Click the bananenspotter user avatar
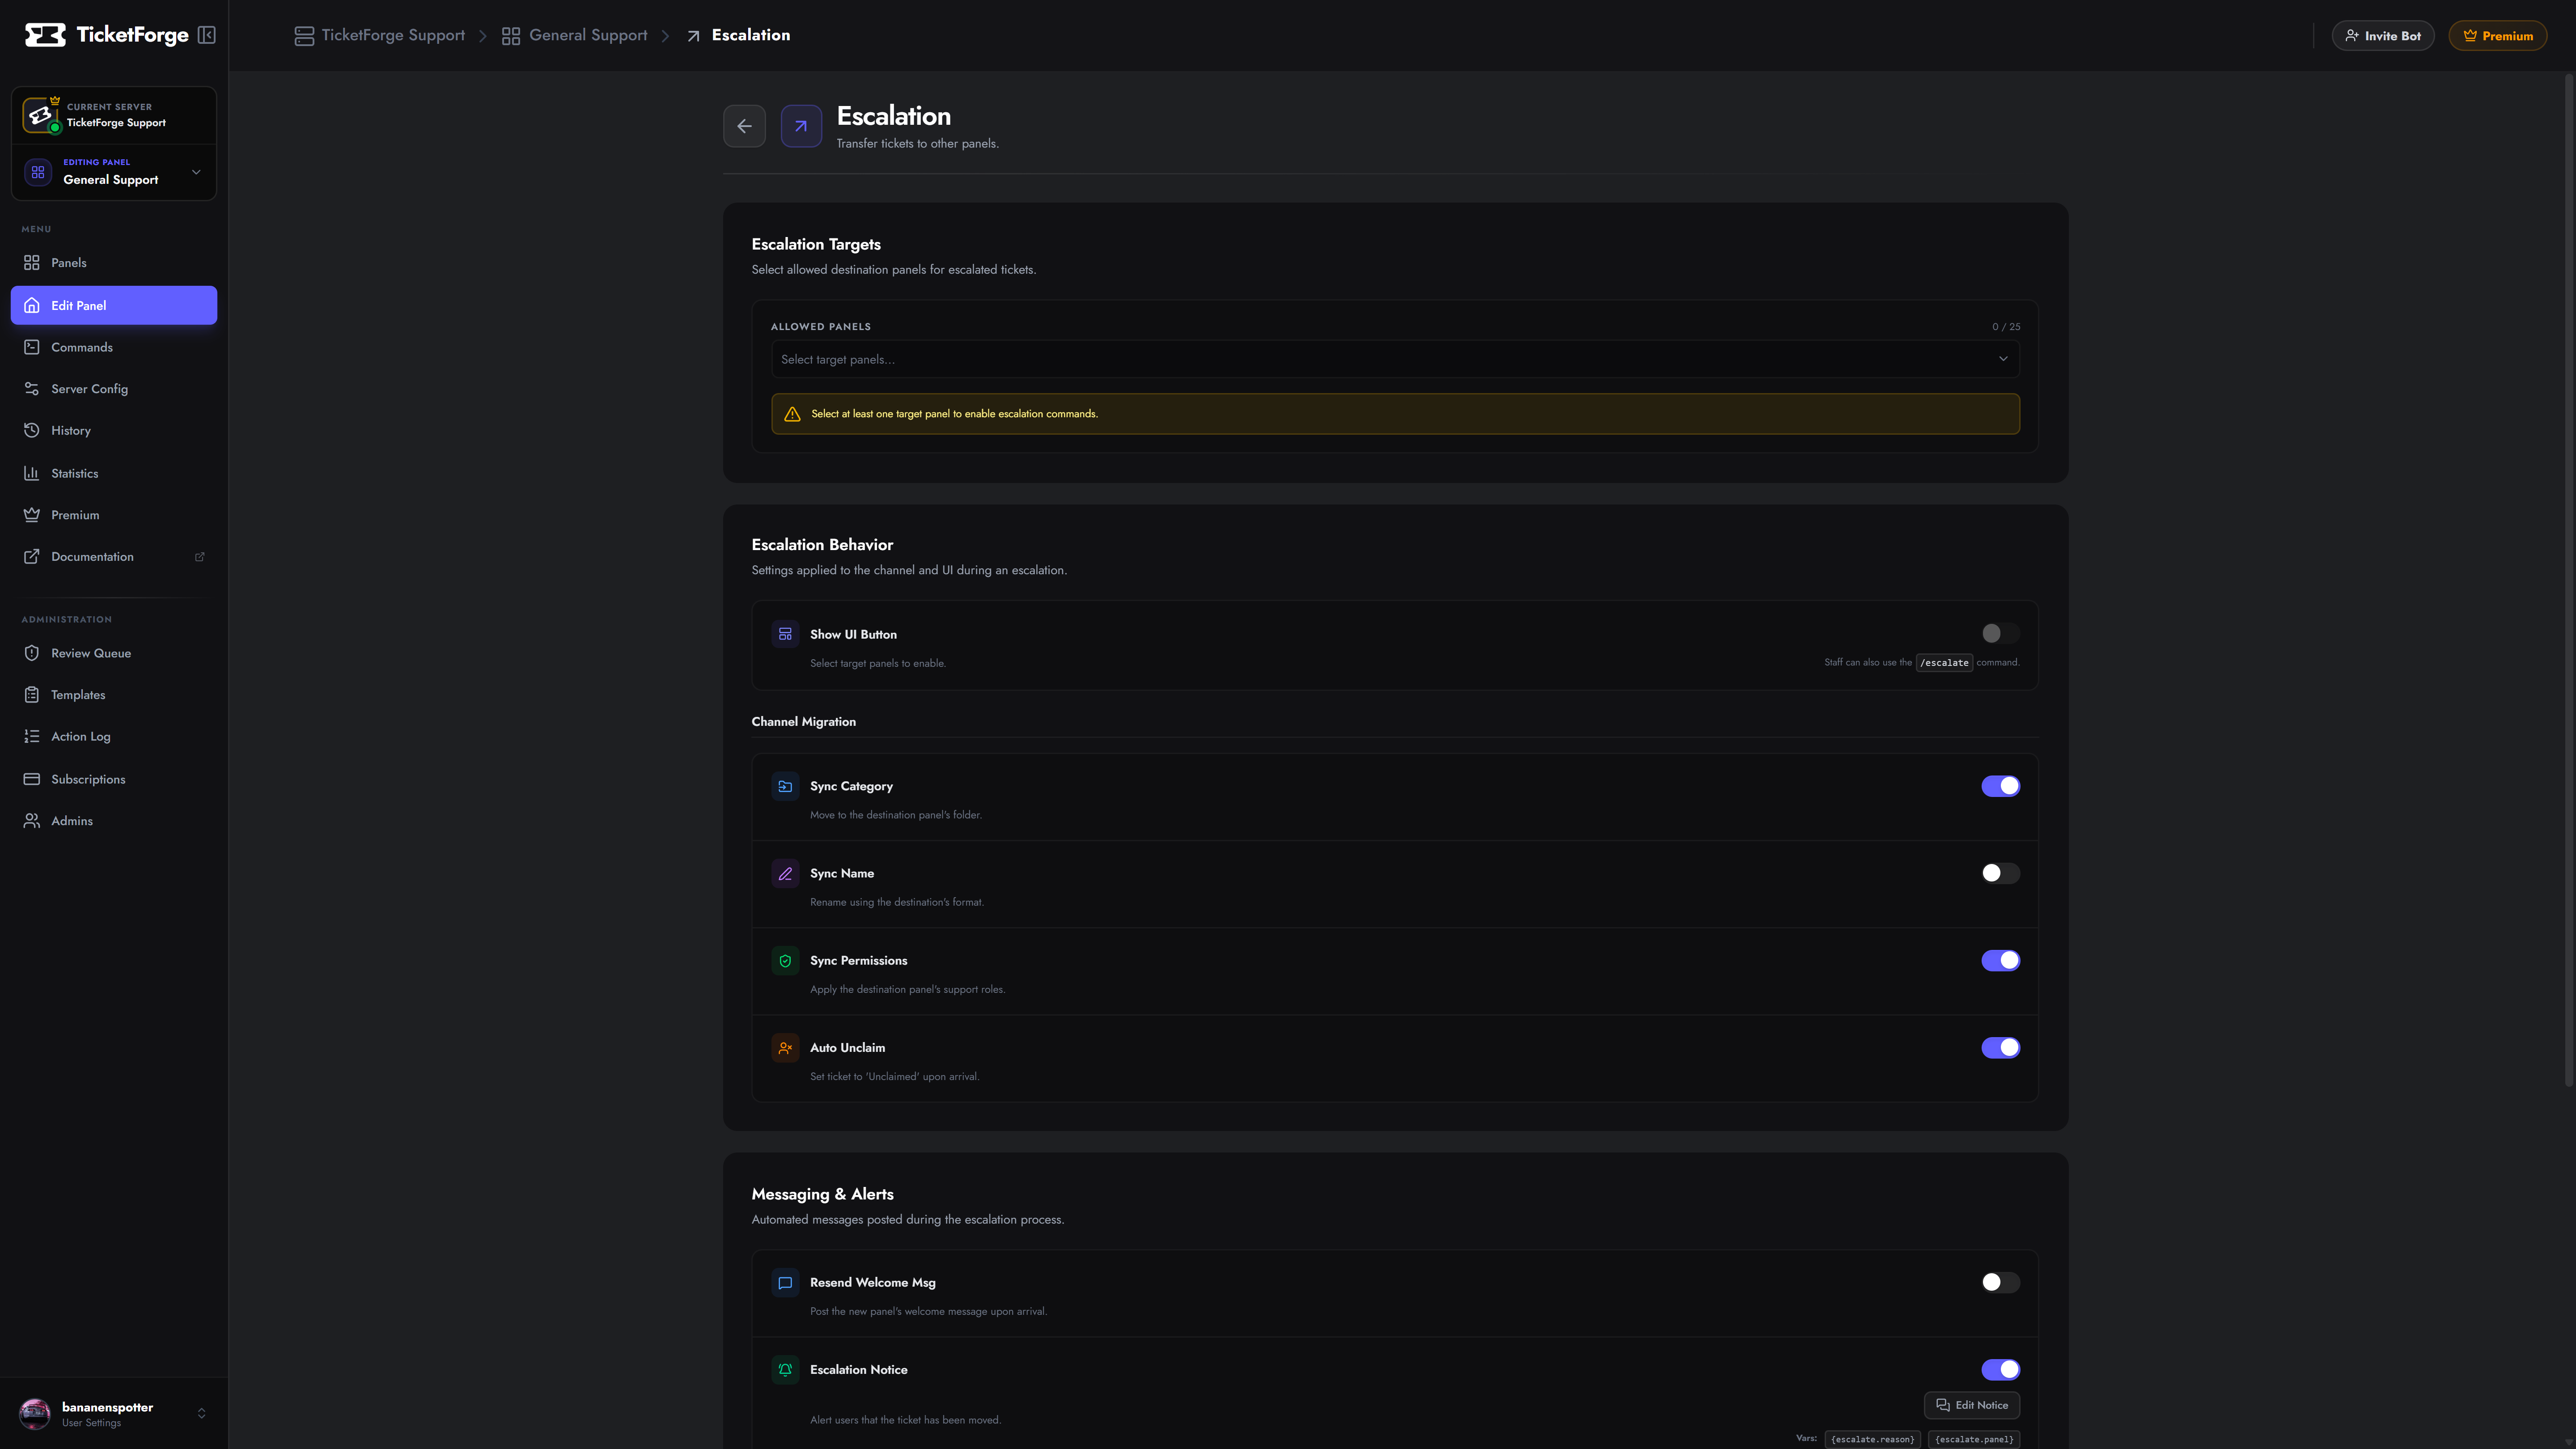Image resolution: width=2576 pixels, height=1449 pixels. point(35,1413)
